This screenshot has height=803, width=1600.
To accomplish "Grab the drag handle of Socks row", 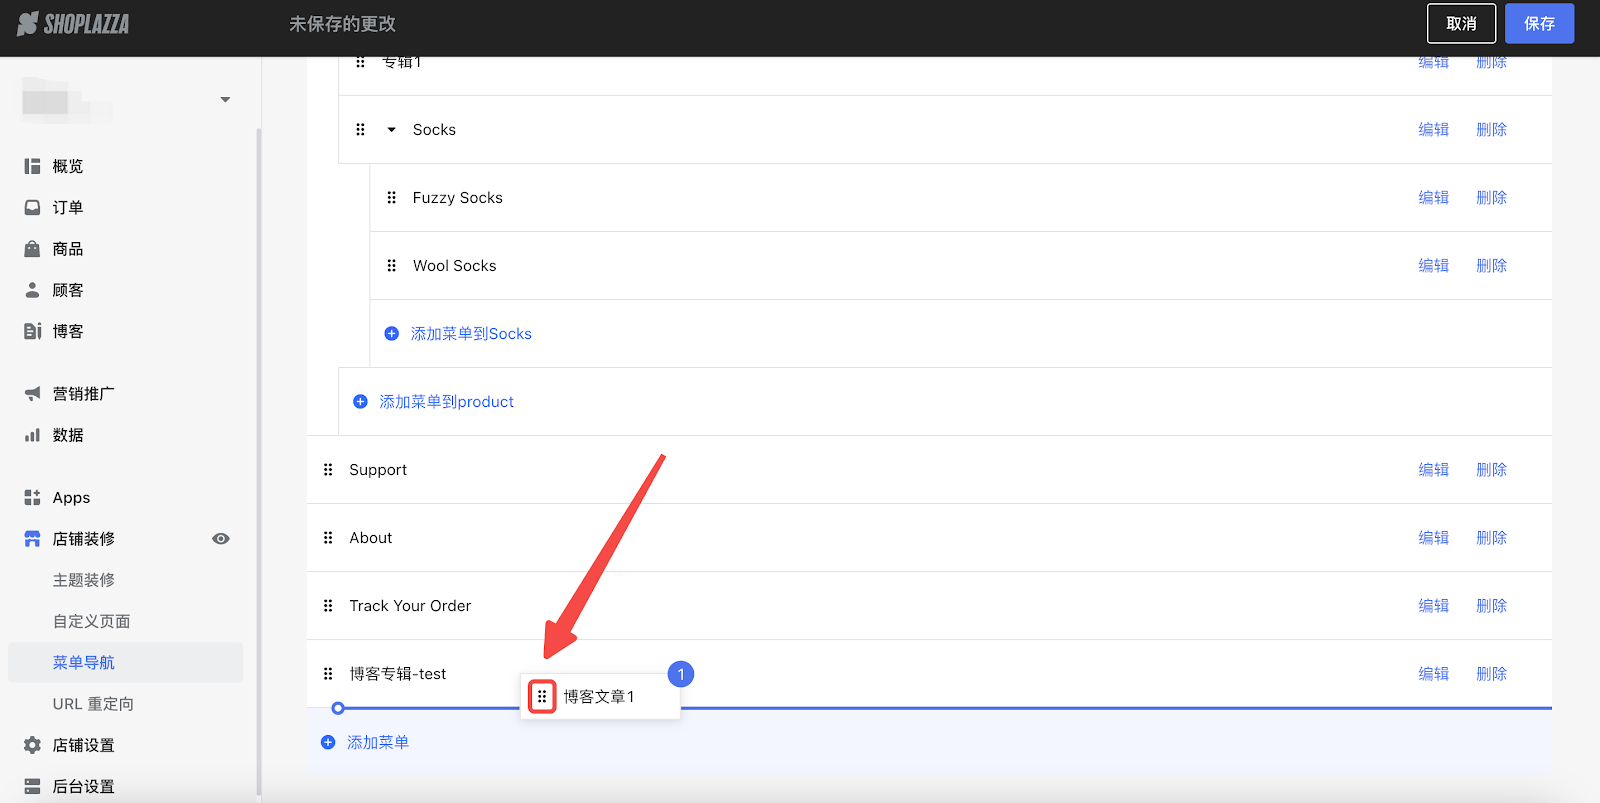I will click(360, 129).
